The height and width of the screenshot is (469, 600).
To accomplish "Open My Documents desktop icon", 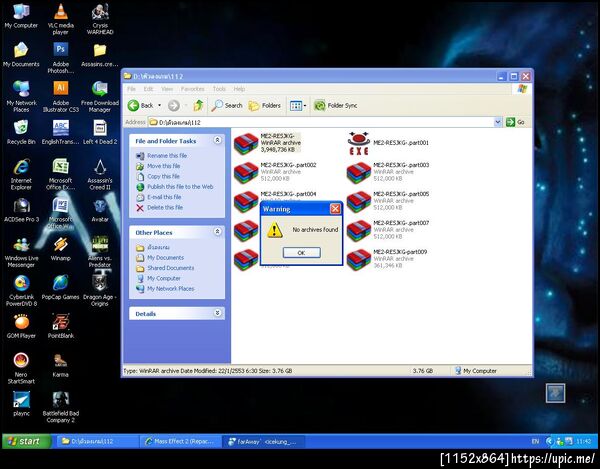I will tap(21, 54).
